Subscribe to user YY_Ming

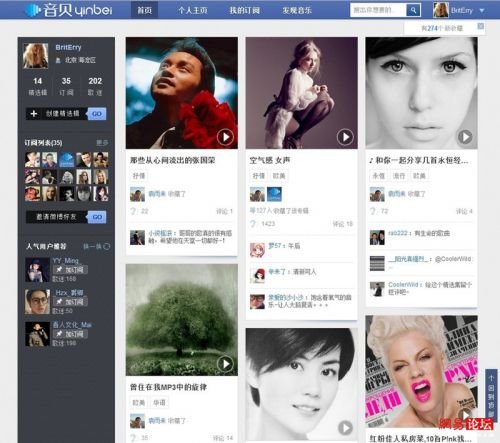(x=70, y=269)
